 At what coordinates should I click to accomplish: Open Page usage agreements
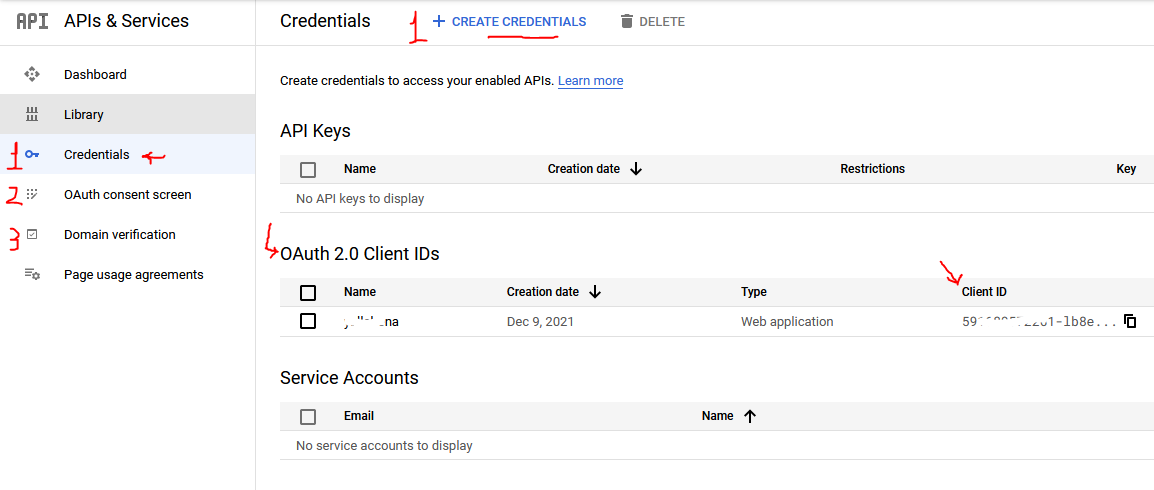(x=128, y=274)
